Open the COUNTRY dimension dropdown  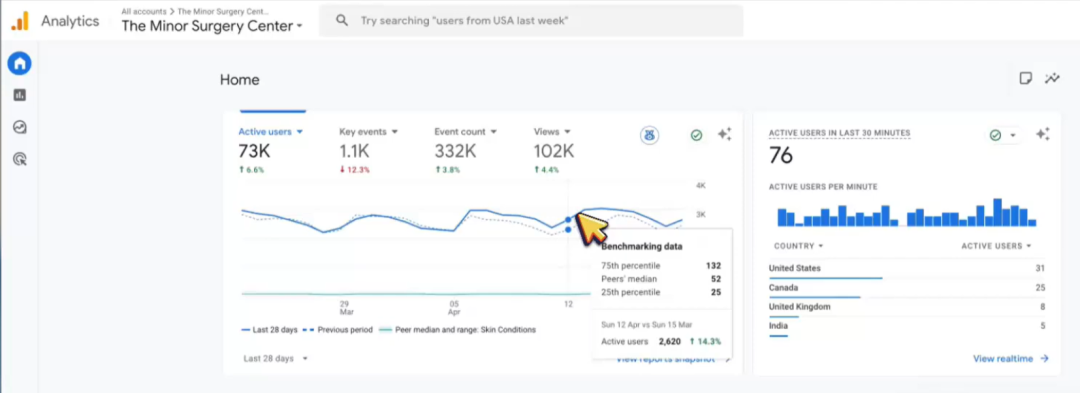(798, 246)
